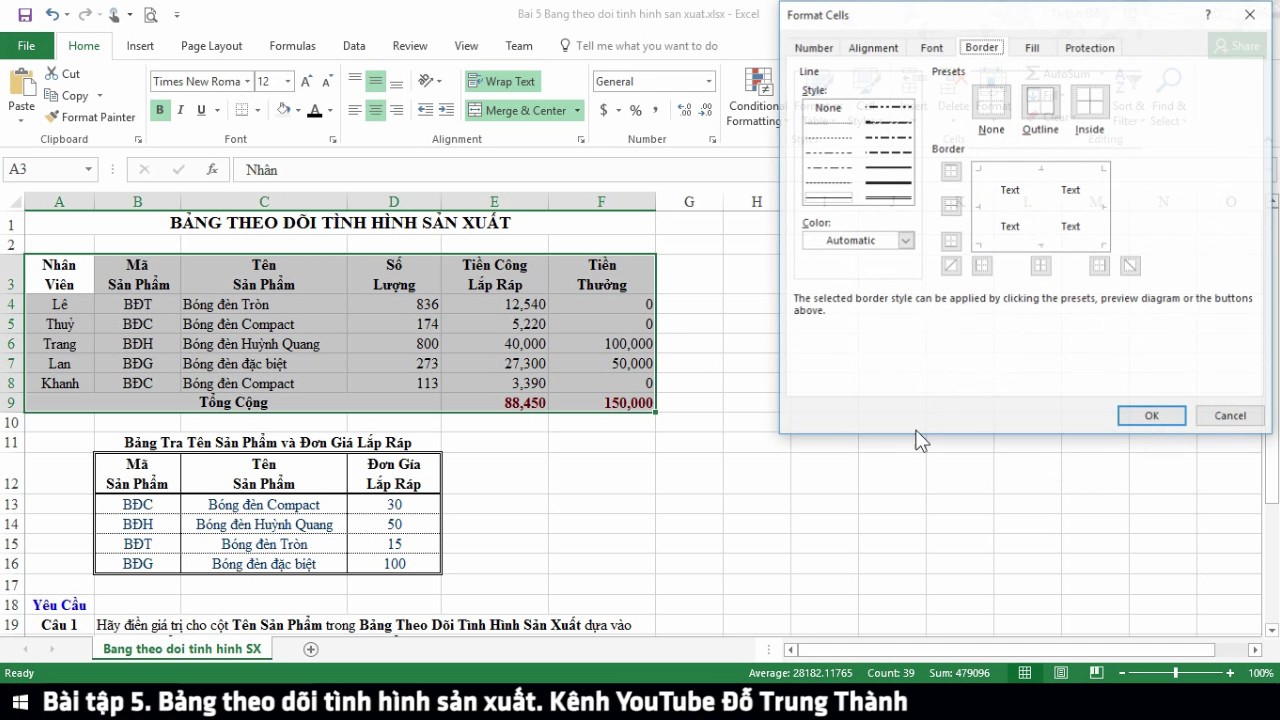Toggle the diagonal up border button
This screenshot has height=720, width=1280.
point(951,265)
